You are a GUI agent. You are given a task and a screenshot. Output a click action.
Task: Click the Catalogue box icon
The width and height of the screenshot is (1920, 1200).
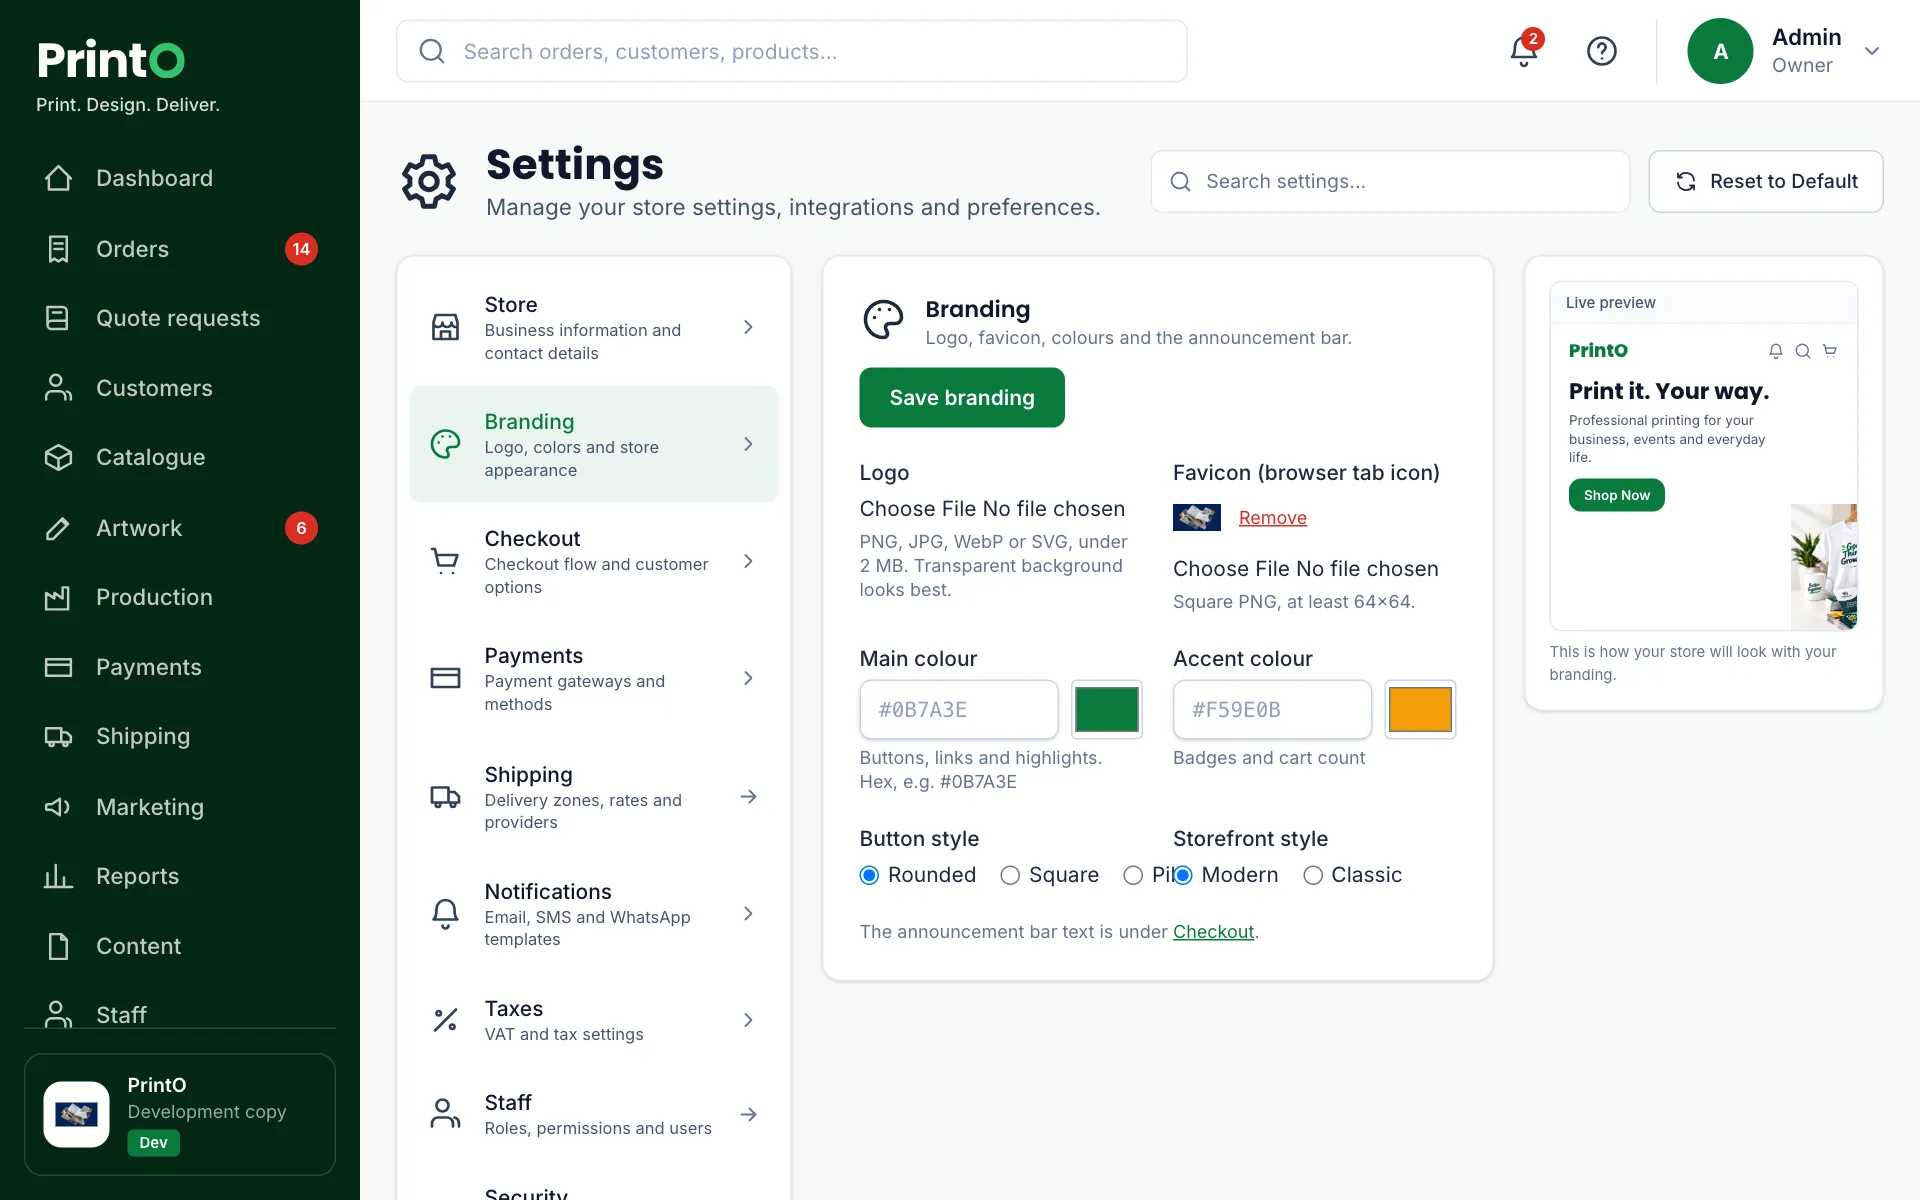point(58,457)
